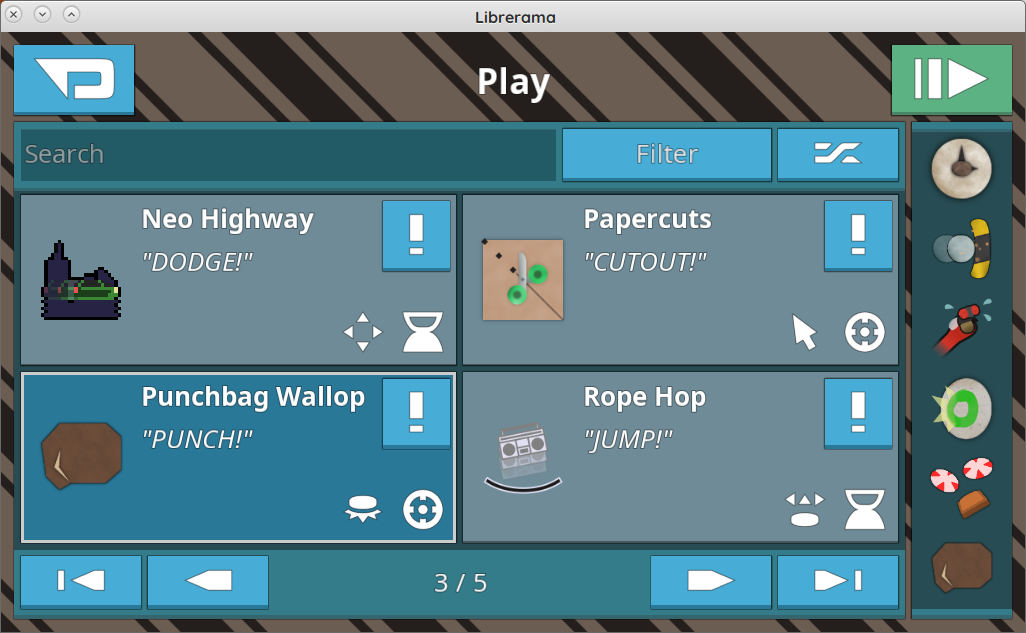Go to the previous page

pyautogui.click(x=207, y=581)
